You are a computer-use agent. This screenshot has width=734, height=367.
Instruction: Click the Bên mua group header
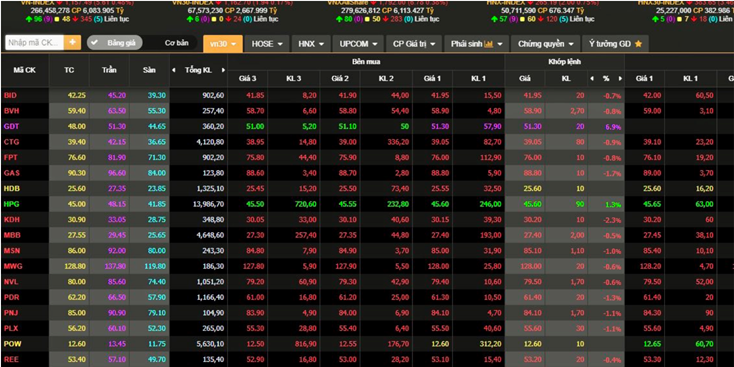366,62
